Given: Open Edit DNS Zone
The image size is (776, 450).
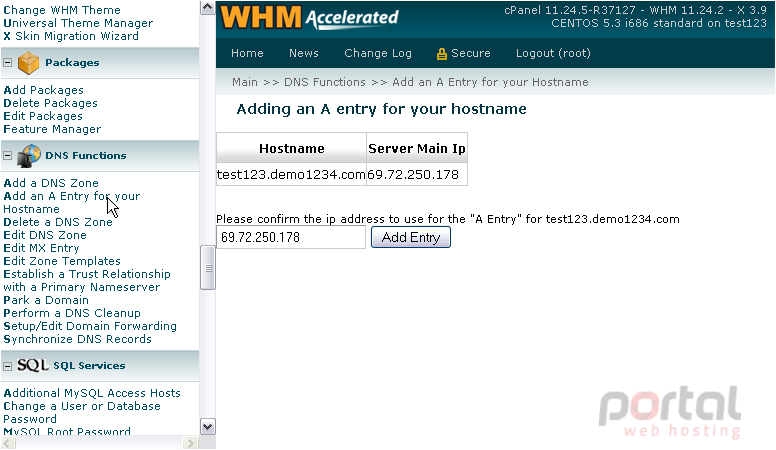Looking at the screenshot, I should point(45,235).
